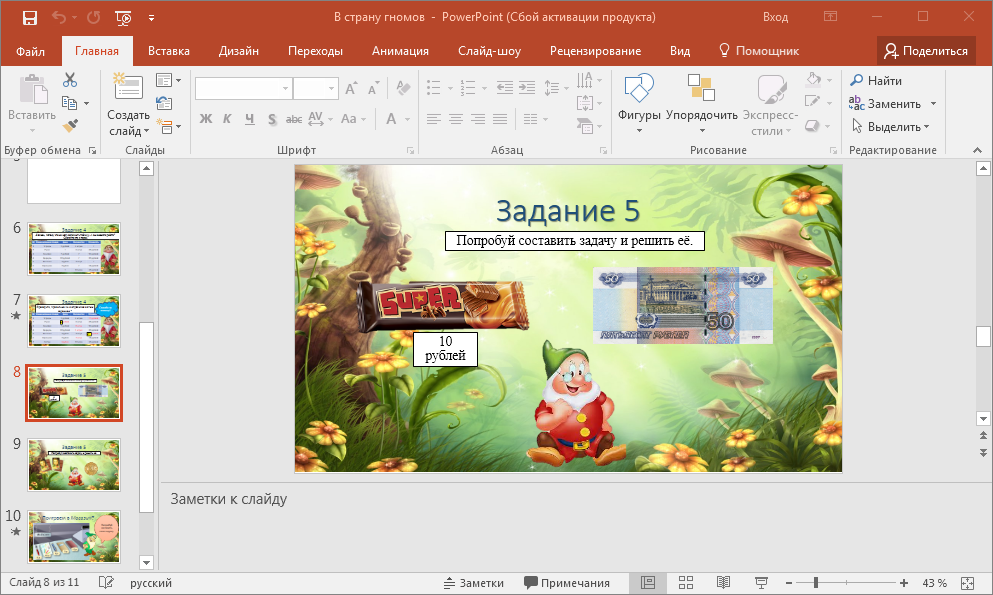Click the Поделиться share button
The width and height of the screenshot is (993, 595).
(x=926, y=51)
